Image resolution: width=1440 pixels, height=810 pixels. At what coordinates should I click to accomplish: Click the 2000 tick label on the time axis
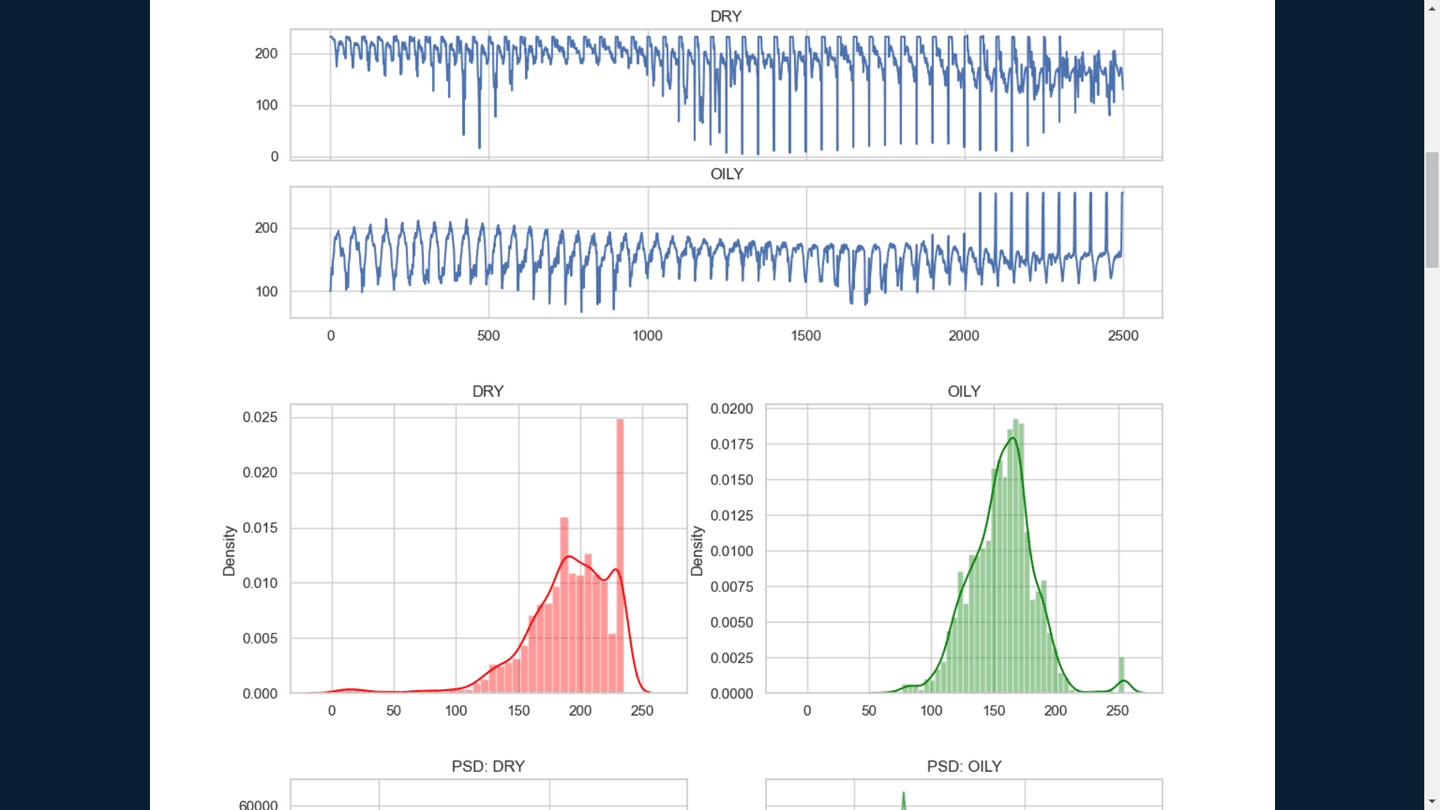[x=964, y=336]
